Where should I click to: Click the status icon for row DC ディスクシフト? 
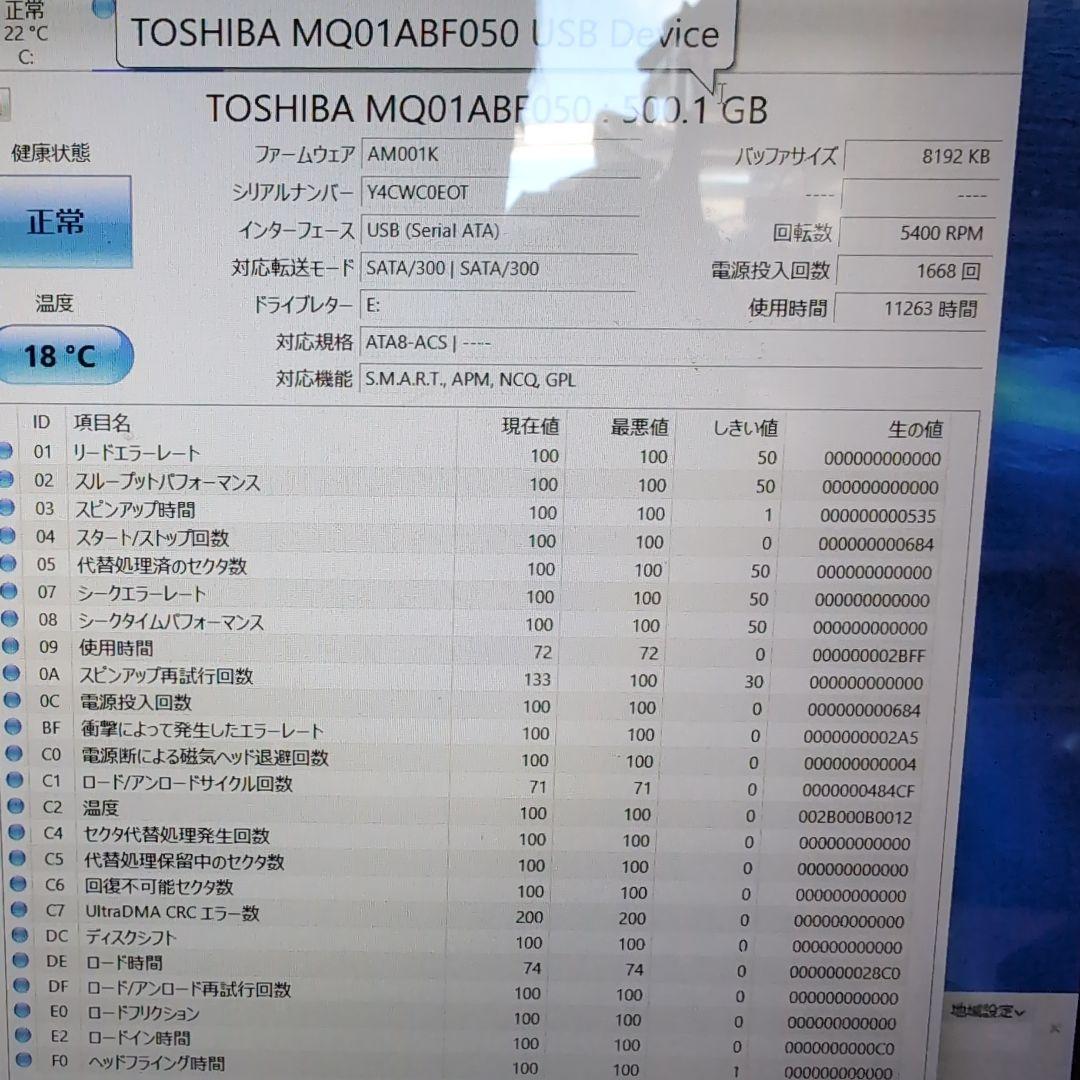point(20,935)
